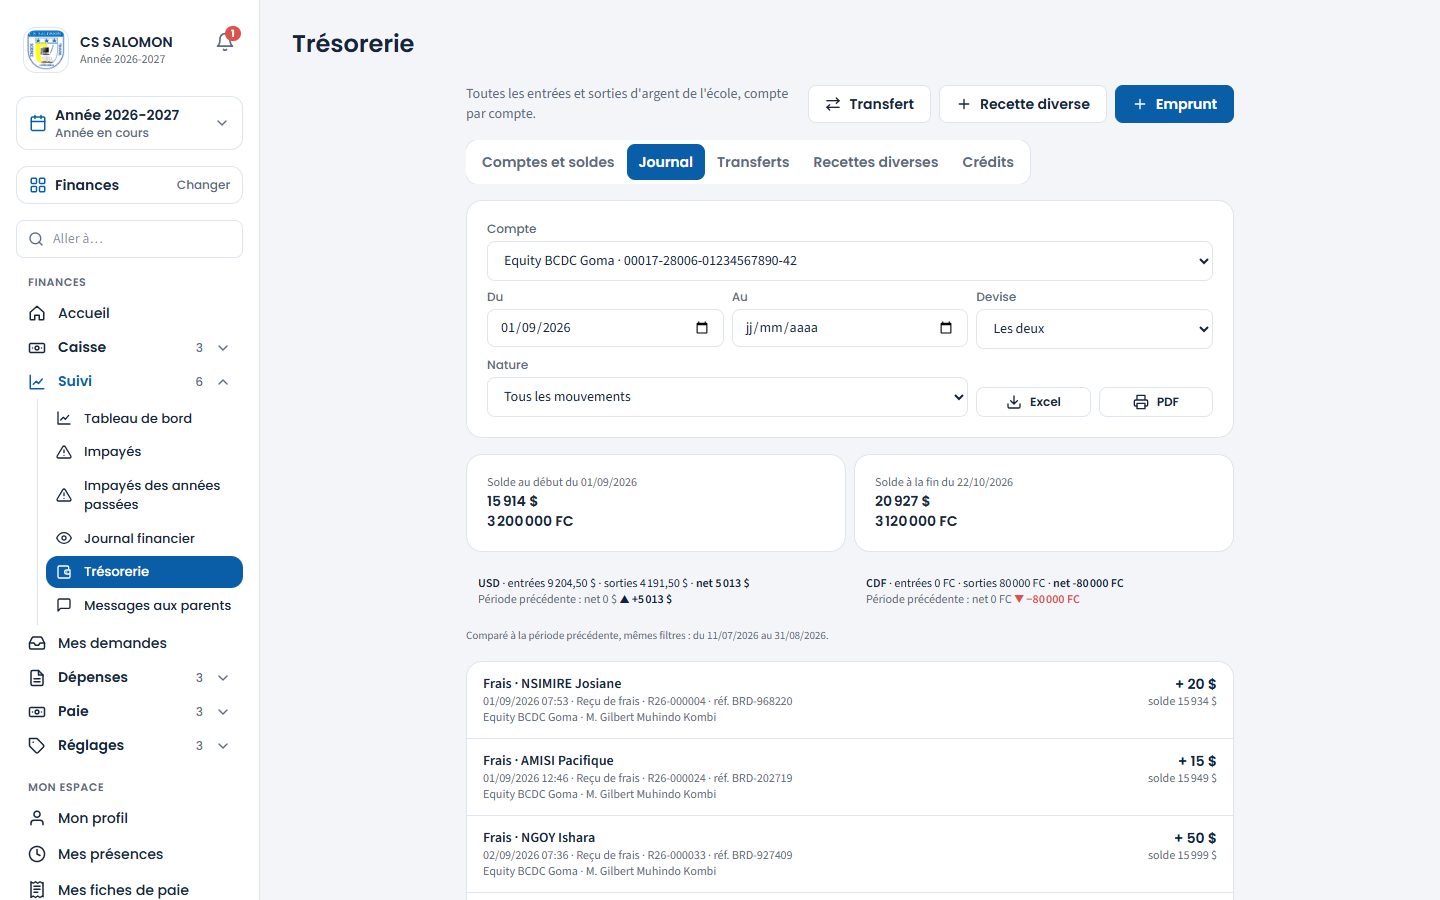Expand the Réglages chevron
Image resolution: width=1440 pixels, height=900 pixels.
pos(223,745)
